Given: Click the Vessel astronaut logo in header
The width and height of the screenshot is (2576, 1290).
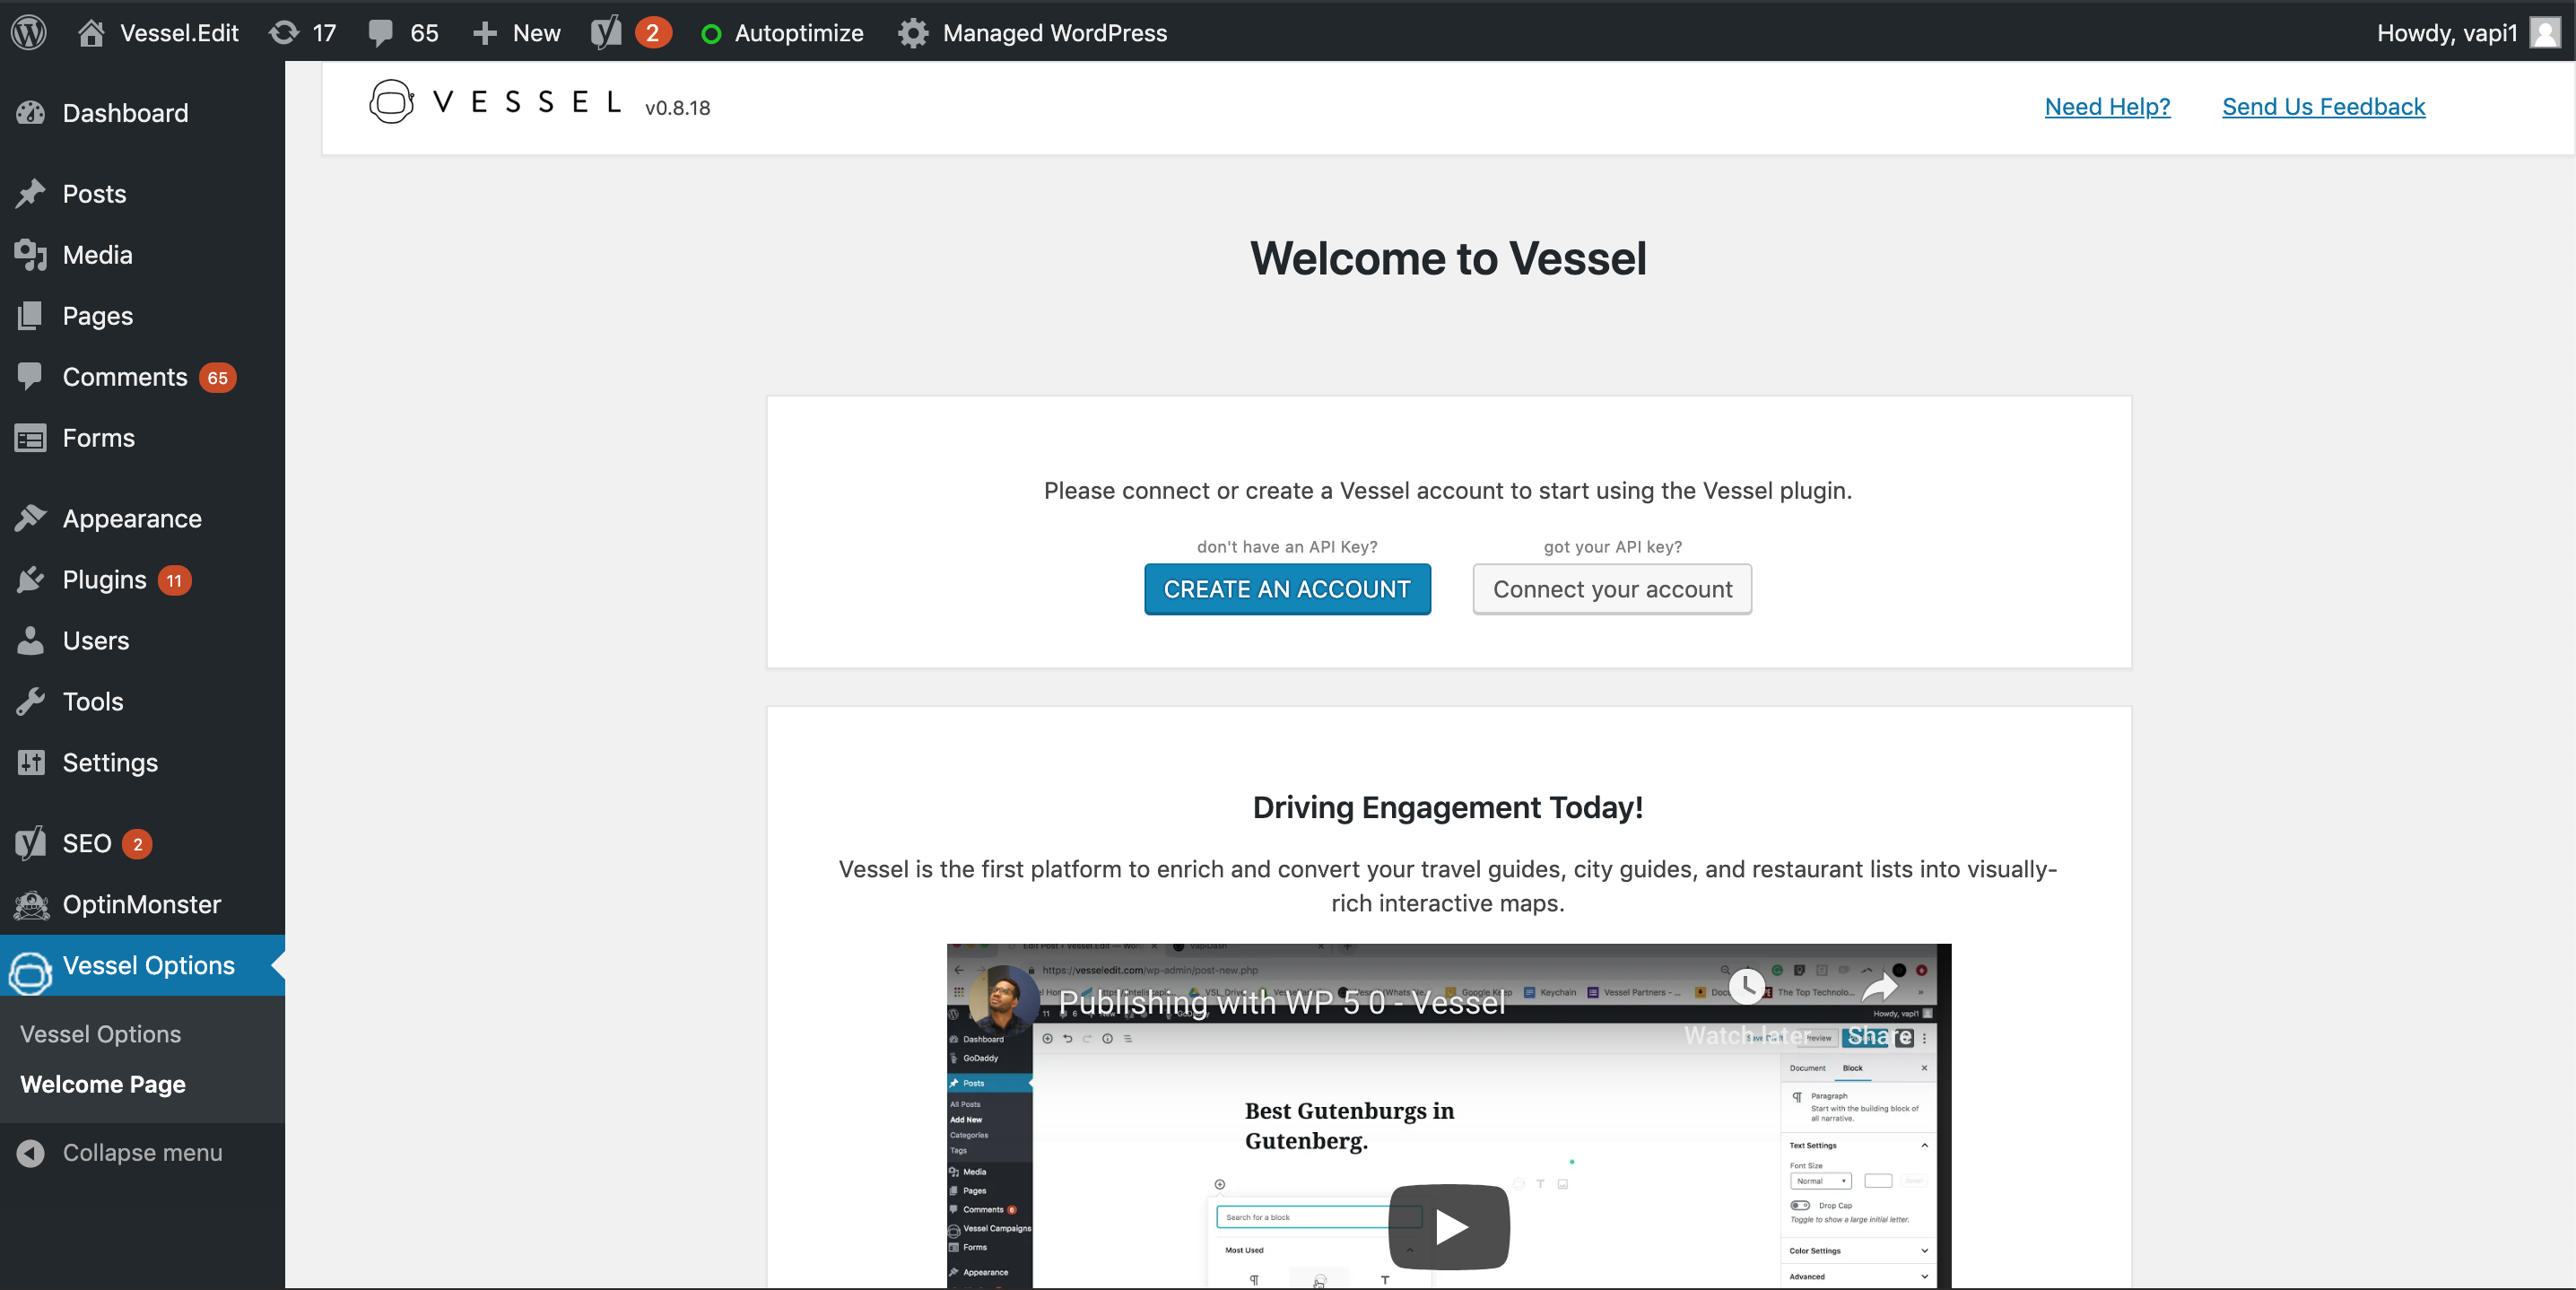Looking at the screenshot, I should click(392, 102).
